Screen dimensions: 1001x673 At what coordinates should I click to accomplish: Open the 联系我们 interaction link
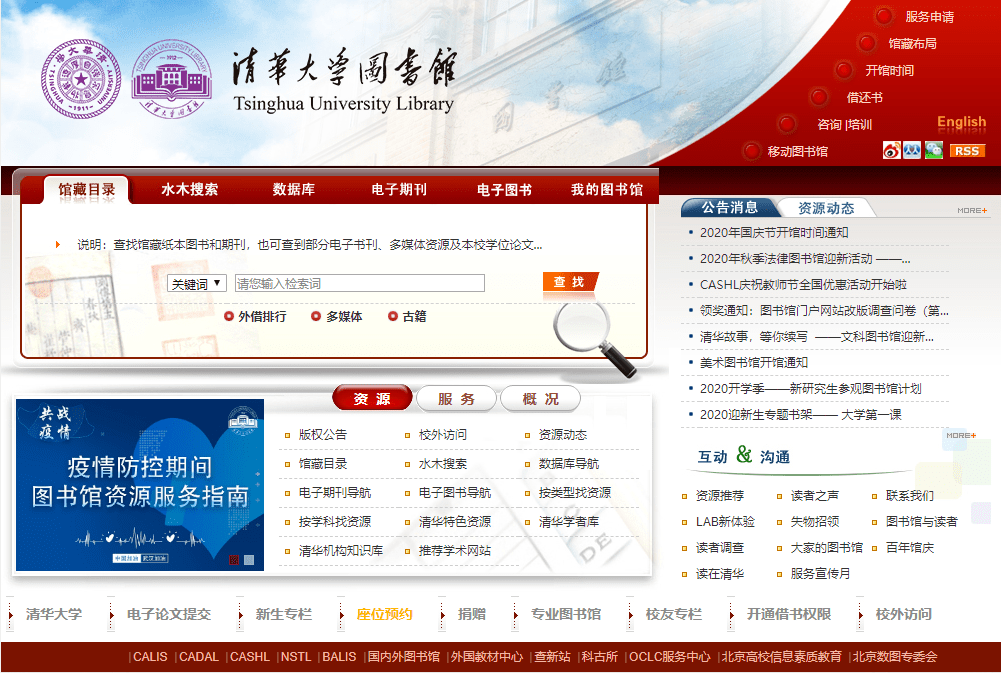[x=910, y=495]
